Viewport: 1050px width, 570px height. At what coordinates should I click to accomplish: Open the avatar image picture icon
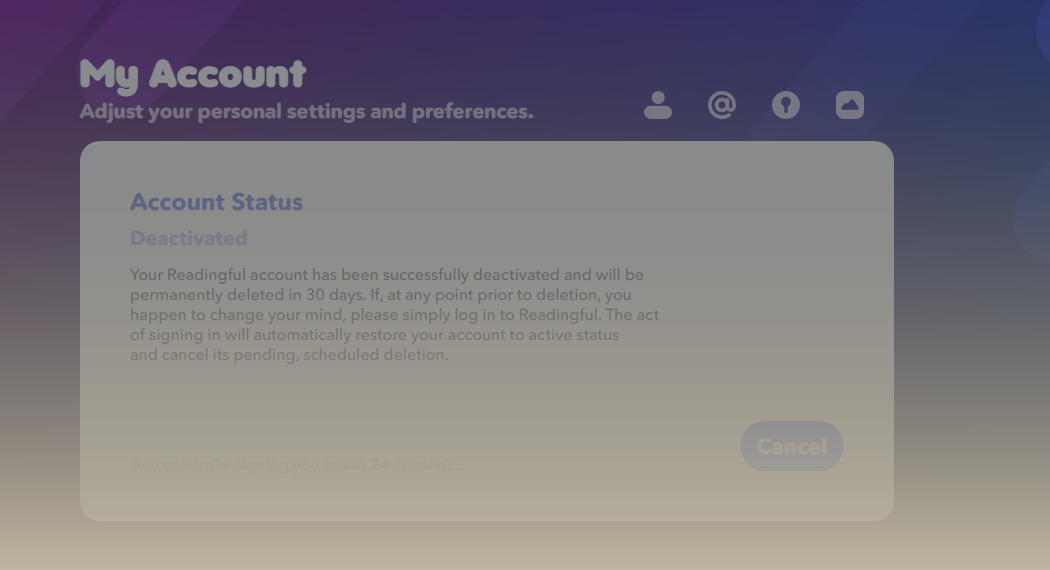tap(850, 105)
